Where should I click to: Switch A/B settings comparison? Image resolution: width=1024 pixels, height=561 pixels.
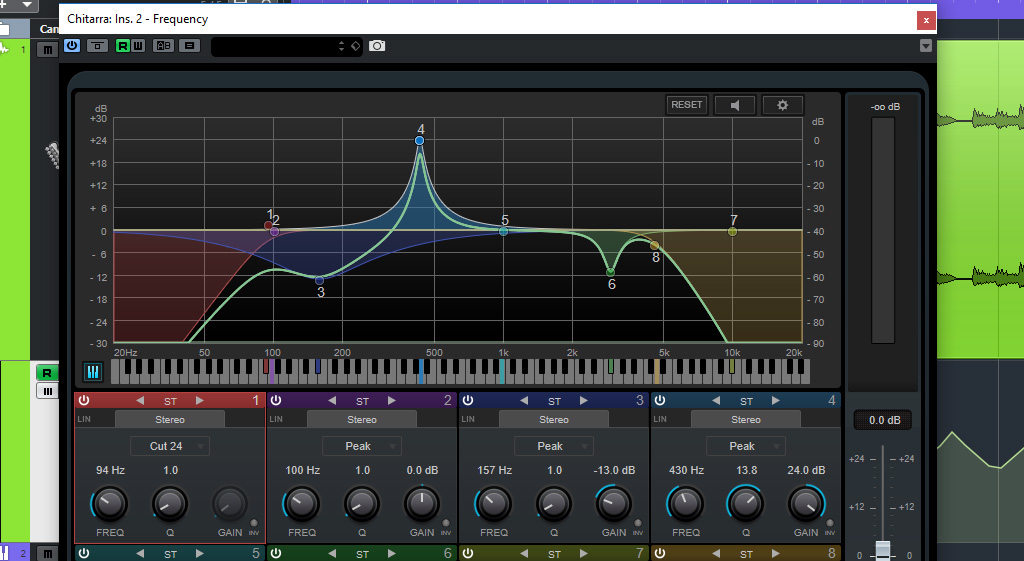[x=163, y=46]
